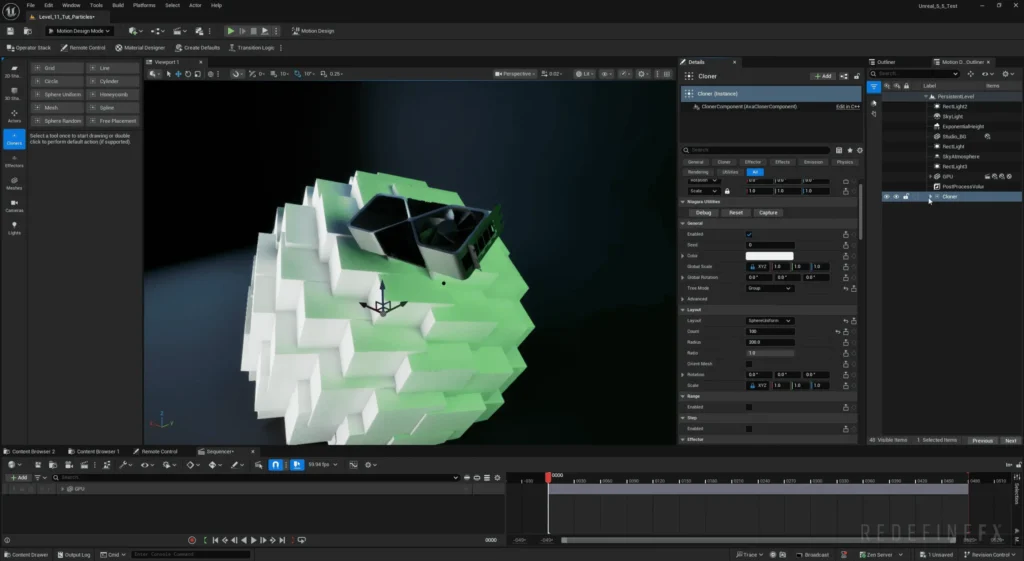Select the Lights category in left sidebar
1024x561 pixels.
tap(14, 228)
